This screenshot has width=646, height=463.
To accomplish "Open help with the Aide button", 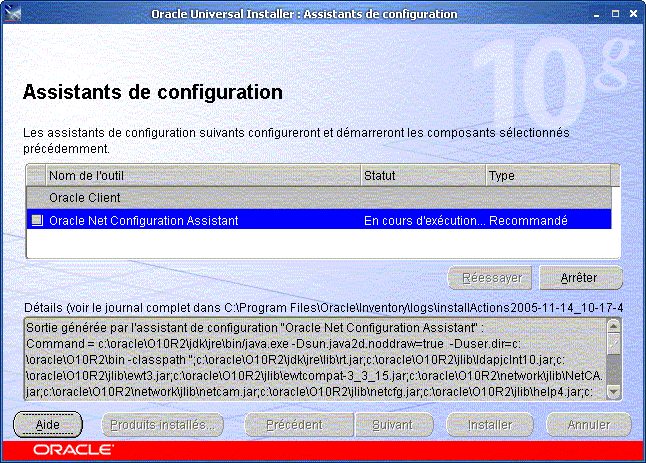I will tap(48, 424).
